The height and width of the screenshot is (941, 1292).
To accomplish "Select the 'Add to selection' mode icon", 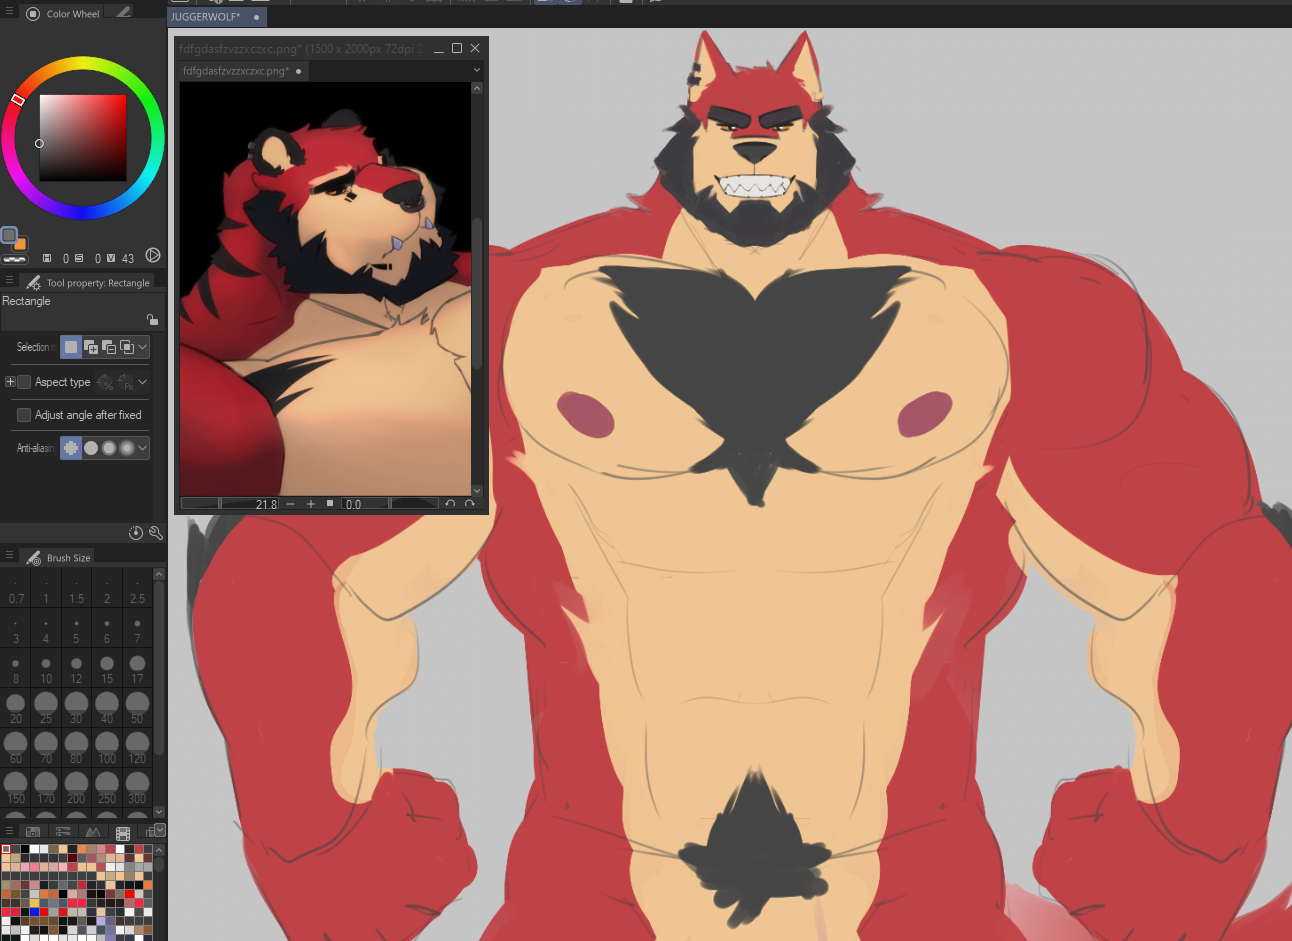I will click(91, 347).
